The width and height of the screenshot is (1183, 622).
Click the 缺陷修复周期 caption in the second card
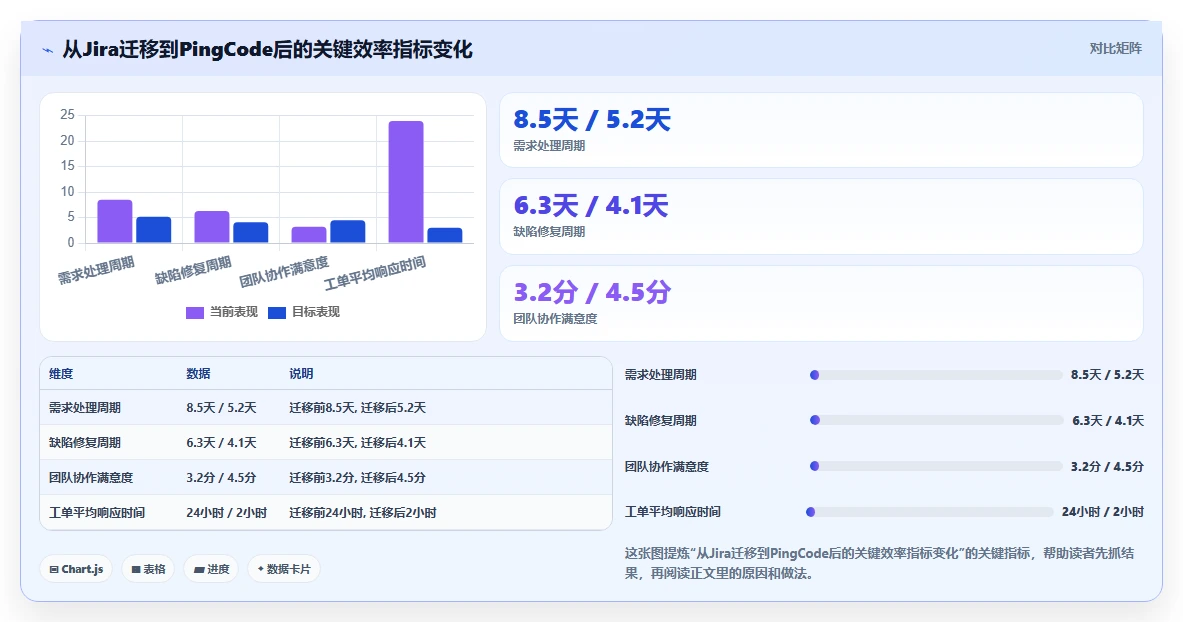click(x=549, y=232)
